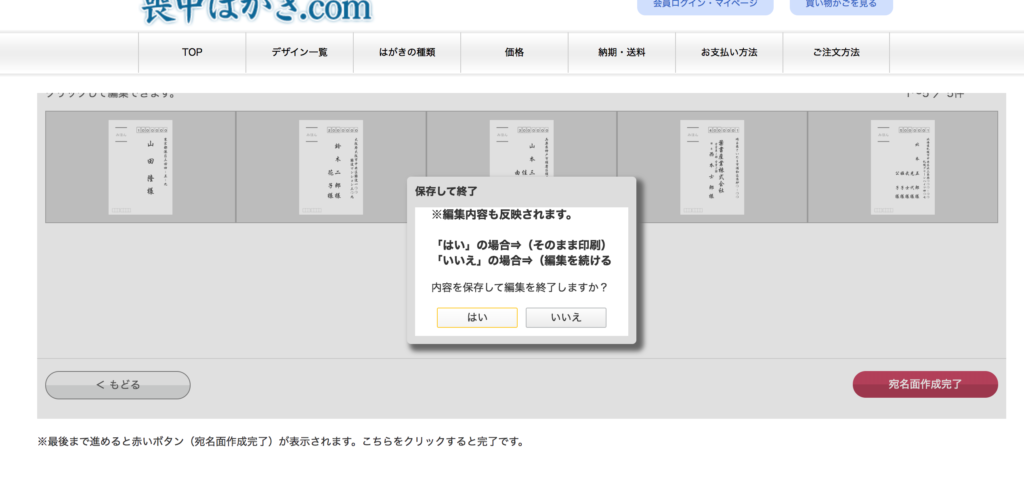Viewport: 1024px width, 481px height.
Task: Open 会員ログイン・マイページ
Action: pyautogui.click(x=705, y=6)
